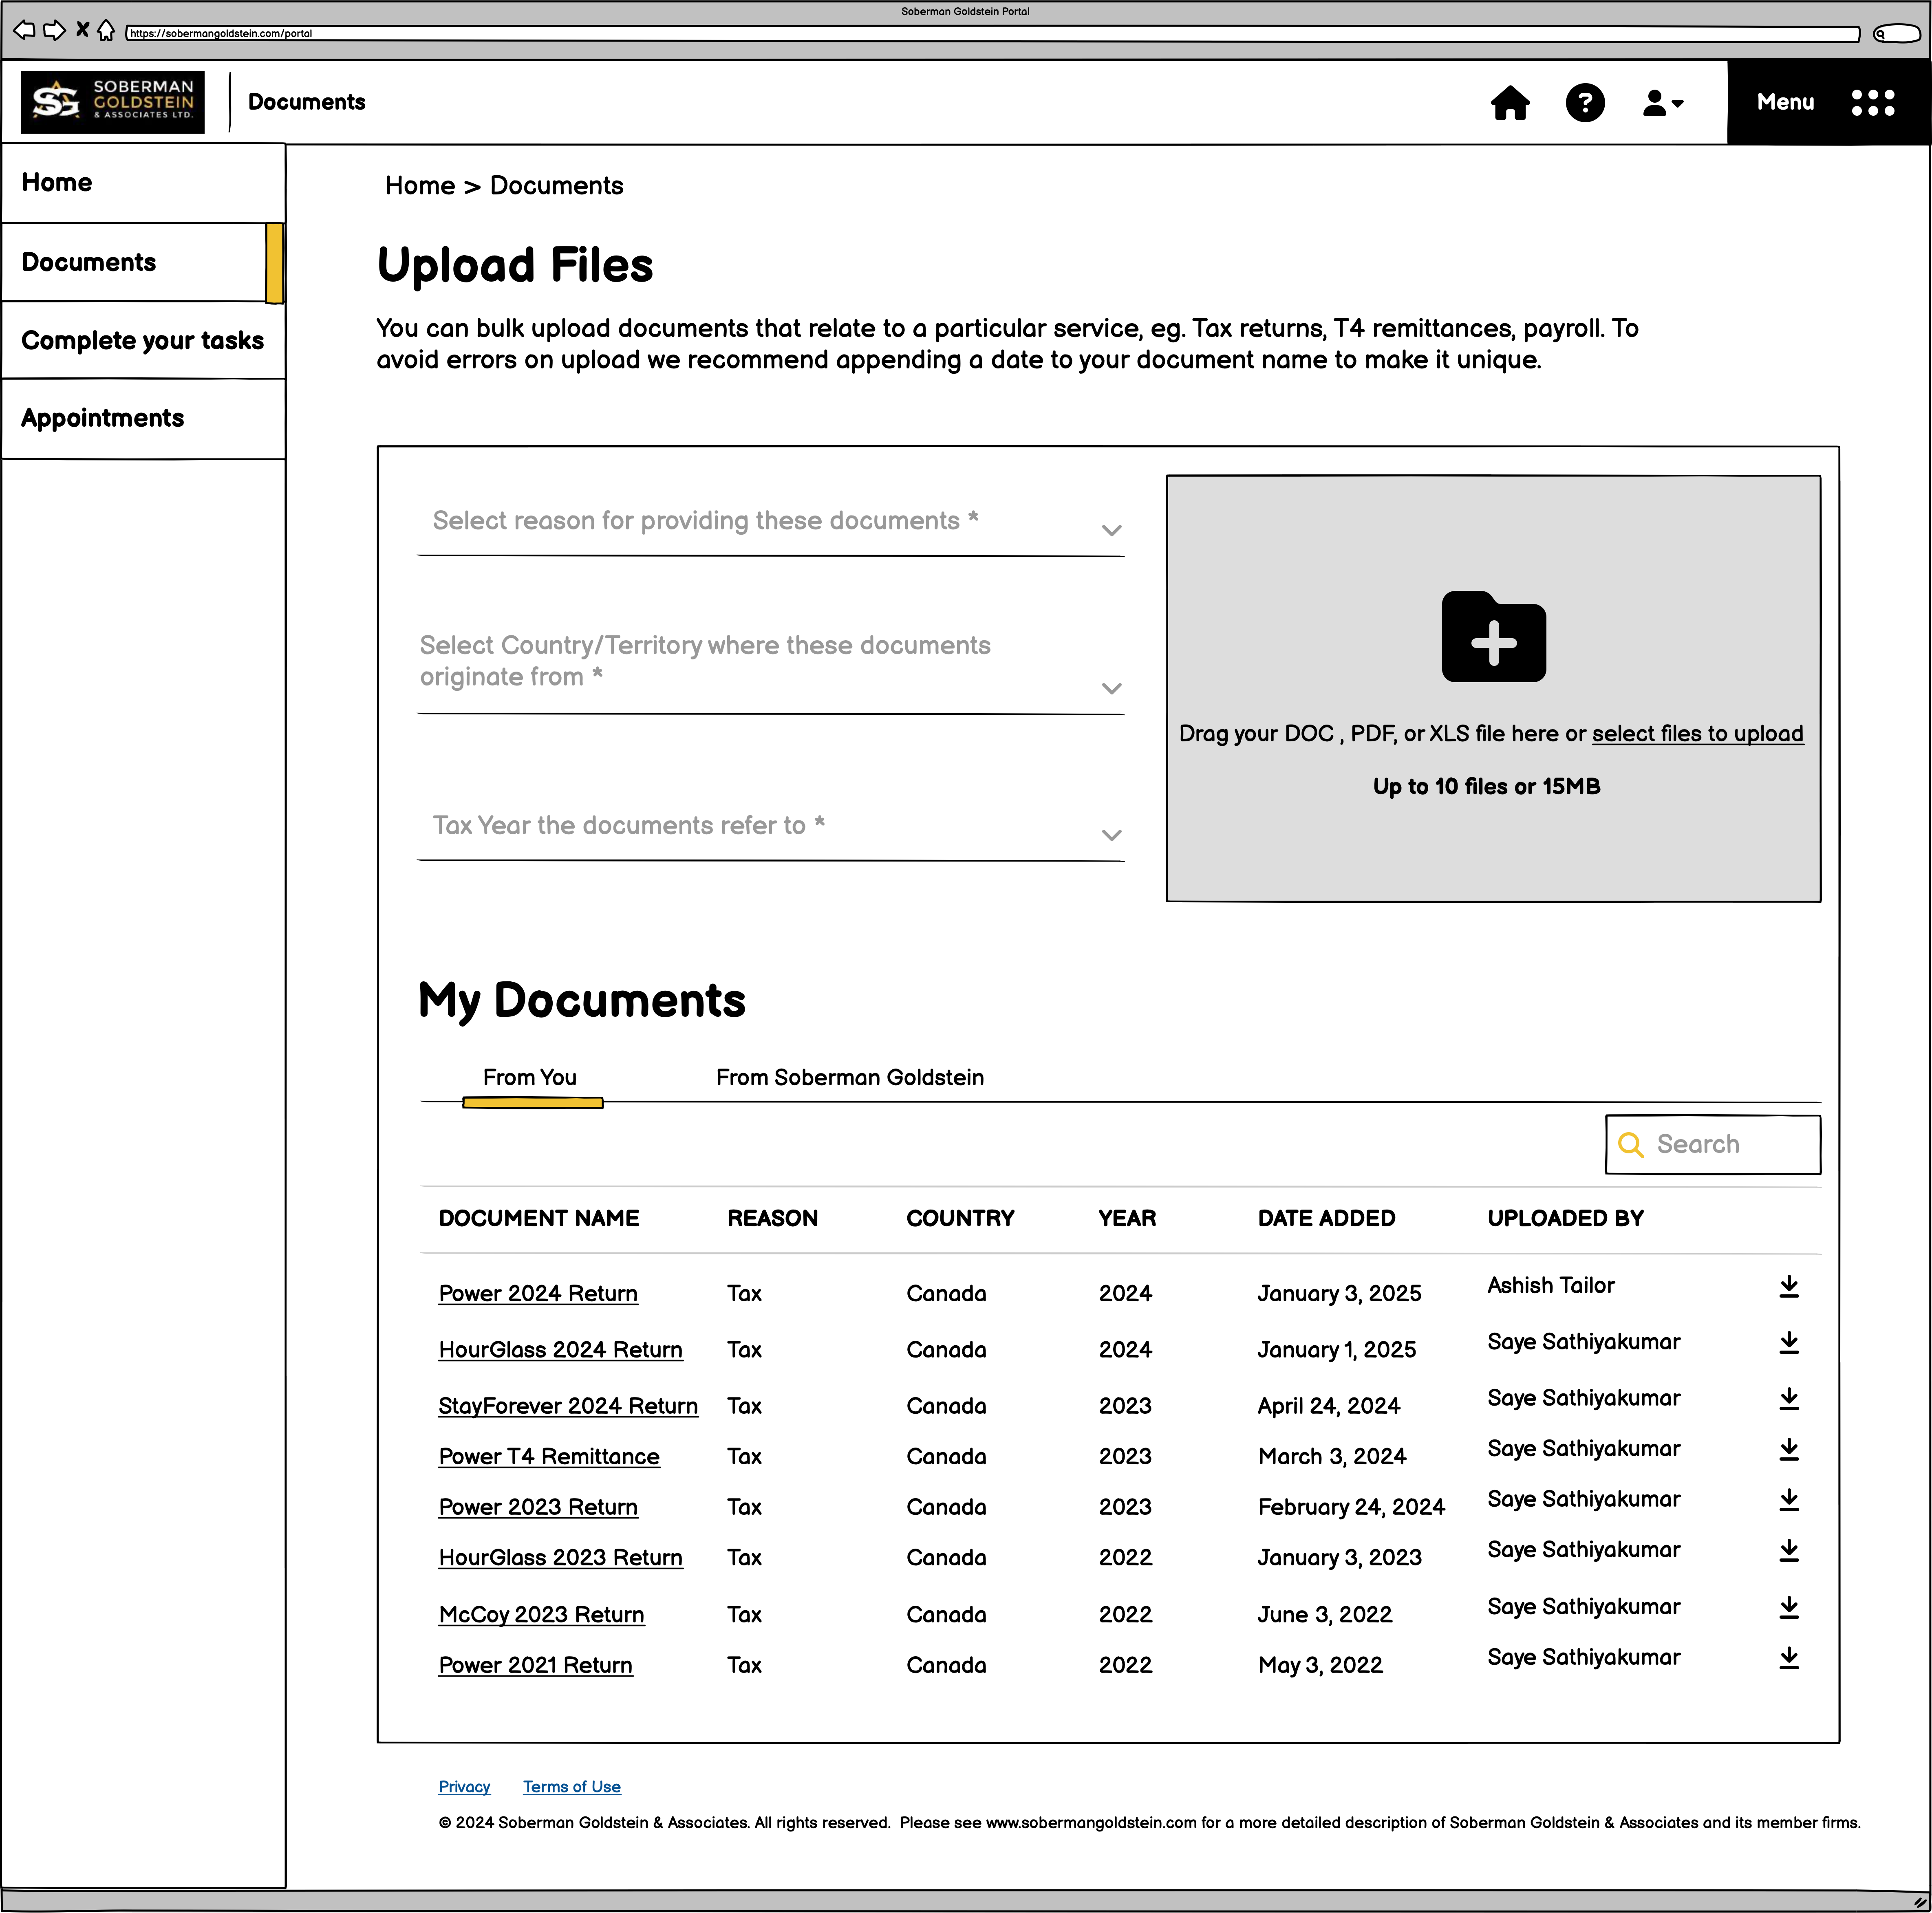1932x1913 pixels.
Task: Click YEAR column header
Action: pos(1127,1219)
